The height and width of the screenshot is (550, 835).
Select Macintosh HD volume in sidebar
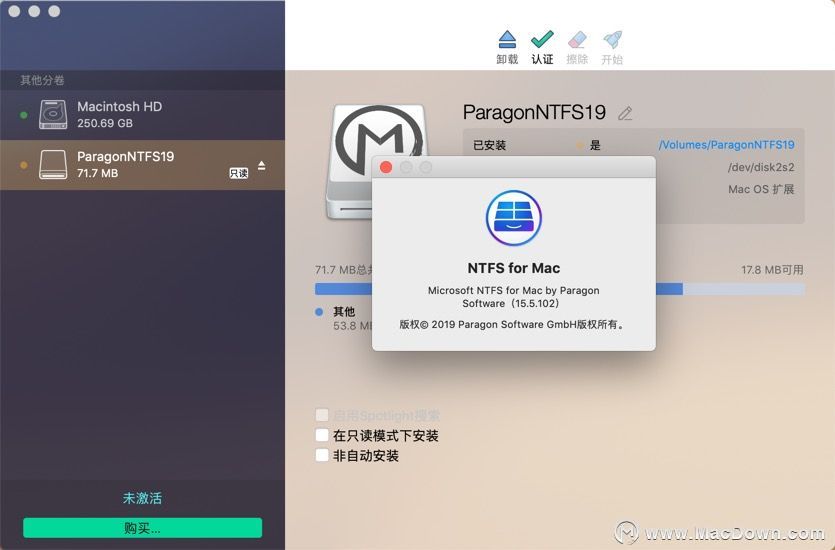click(x=142, y=114)
